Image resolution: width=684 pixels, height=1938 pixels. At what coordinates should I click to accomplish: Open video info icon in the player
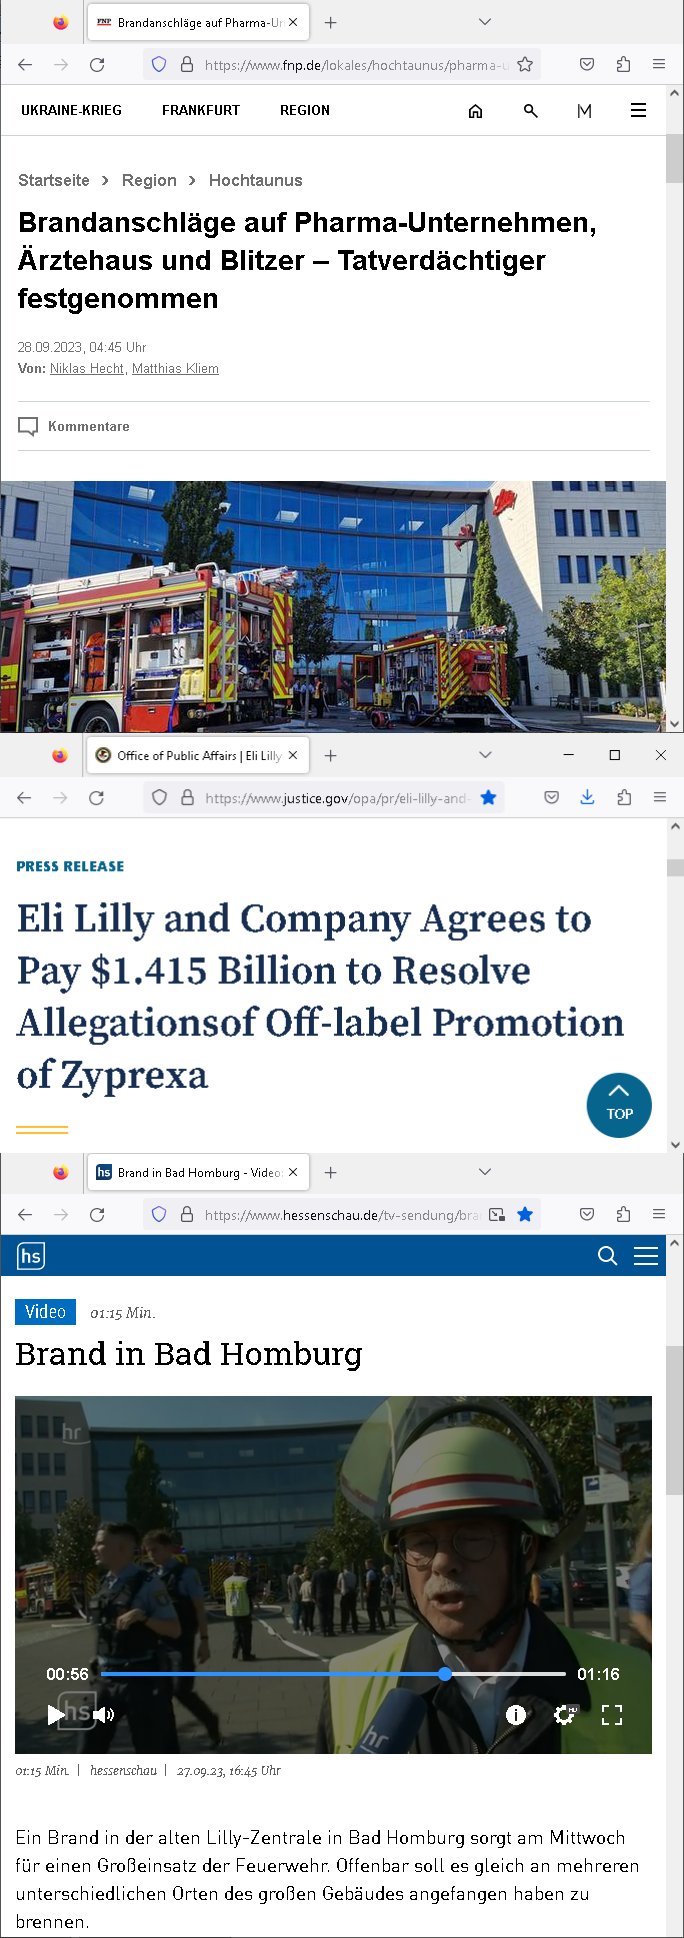(516, 1715)
